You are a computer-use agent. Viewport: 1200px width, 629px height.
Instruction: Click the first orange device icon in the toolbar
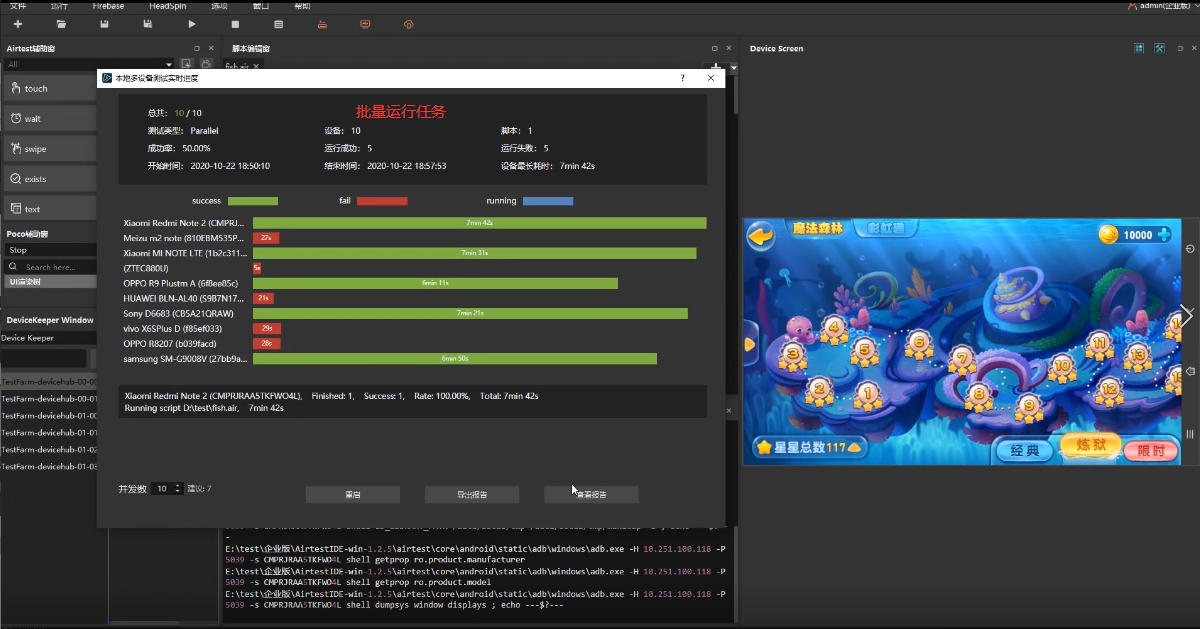click(321, 24)
